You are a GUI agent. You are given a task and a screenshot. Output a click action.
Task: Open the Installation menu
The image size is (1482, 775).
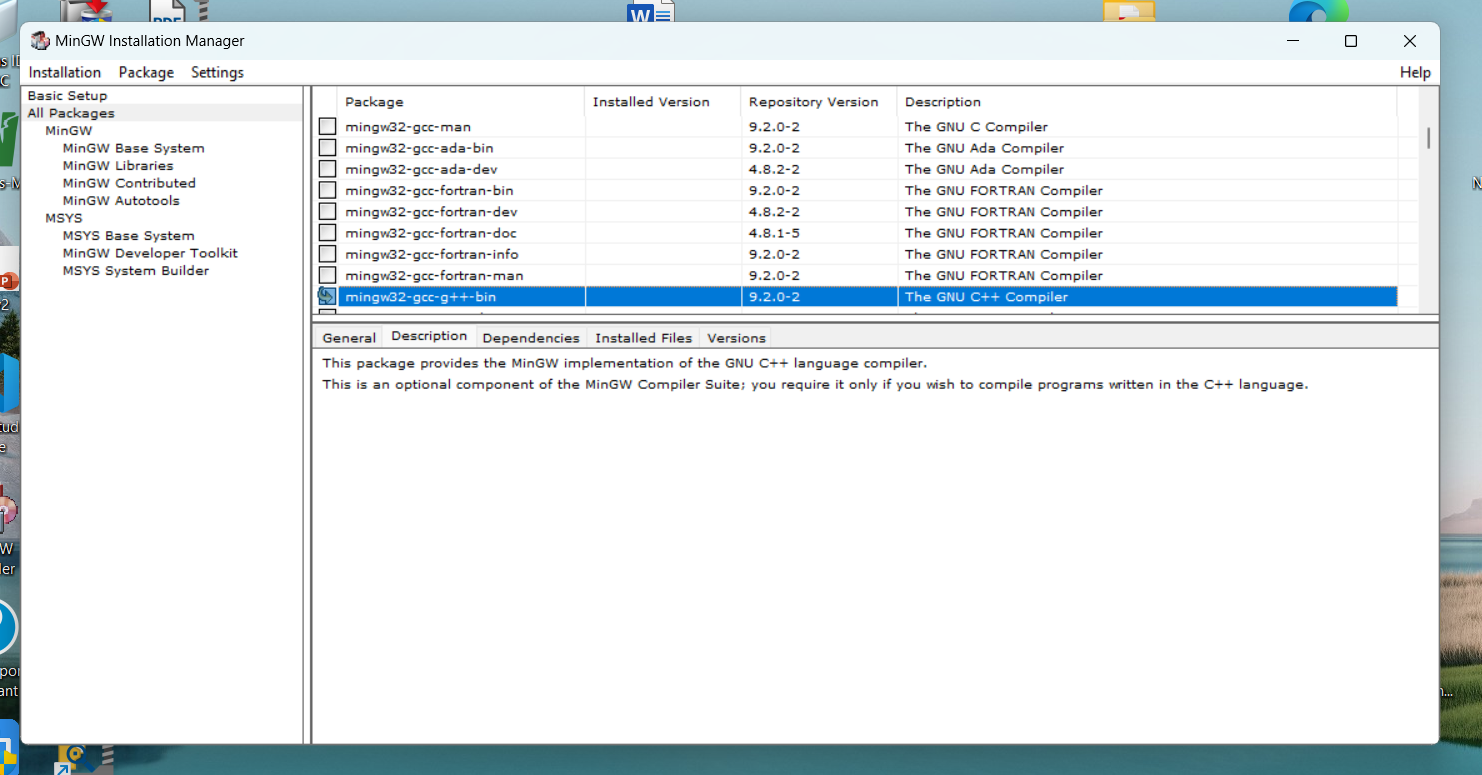(65, 72)
